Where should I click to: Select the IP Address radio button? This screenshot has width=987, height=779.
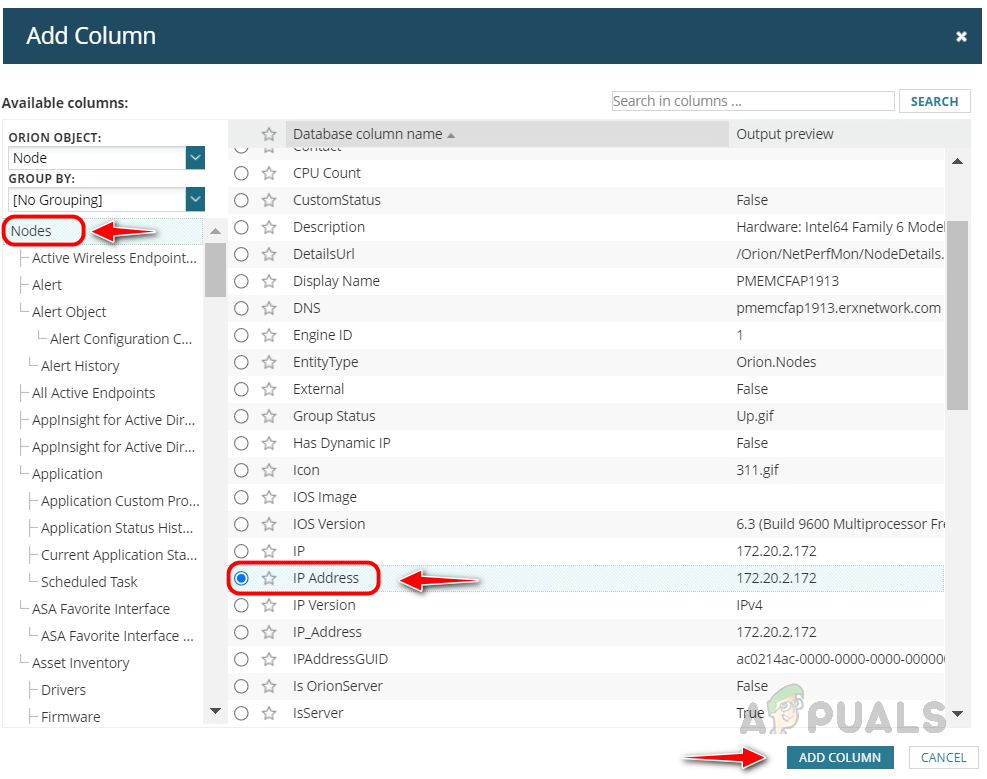tap(241, 578)
